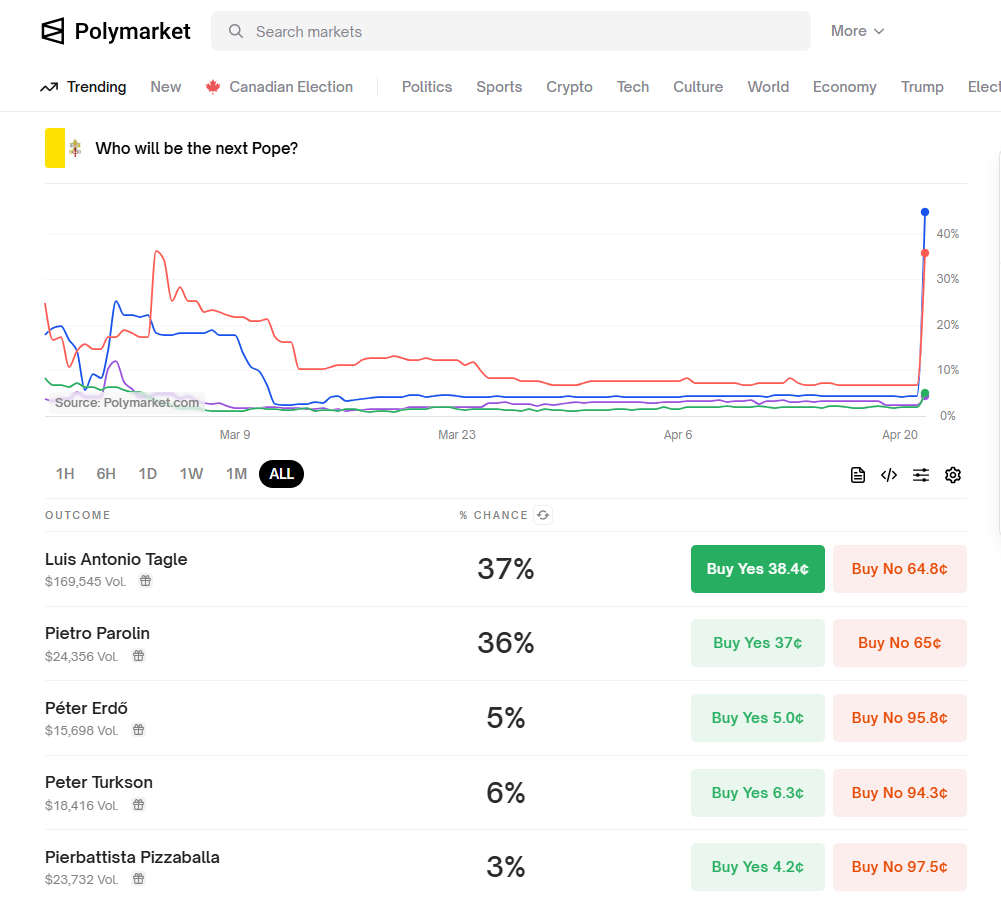This screenshot has width=1001, height=903.
Task: Select the 6H time range
Action: click(106, 474)
